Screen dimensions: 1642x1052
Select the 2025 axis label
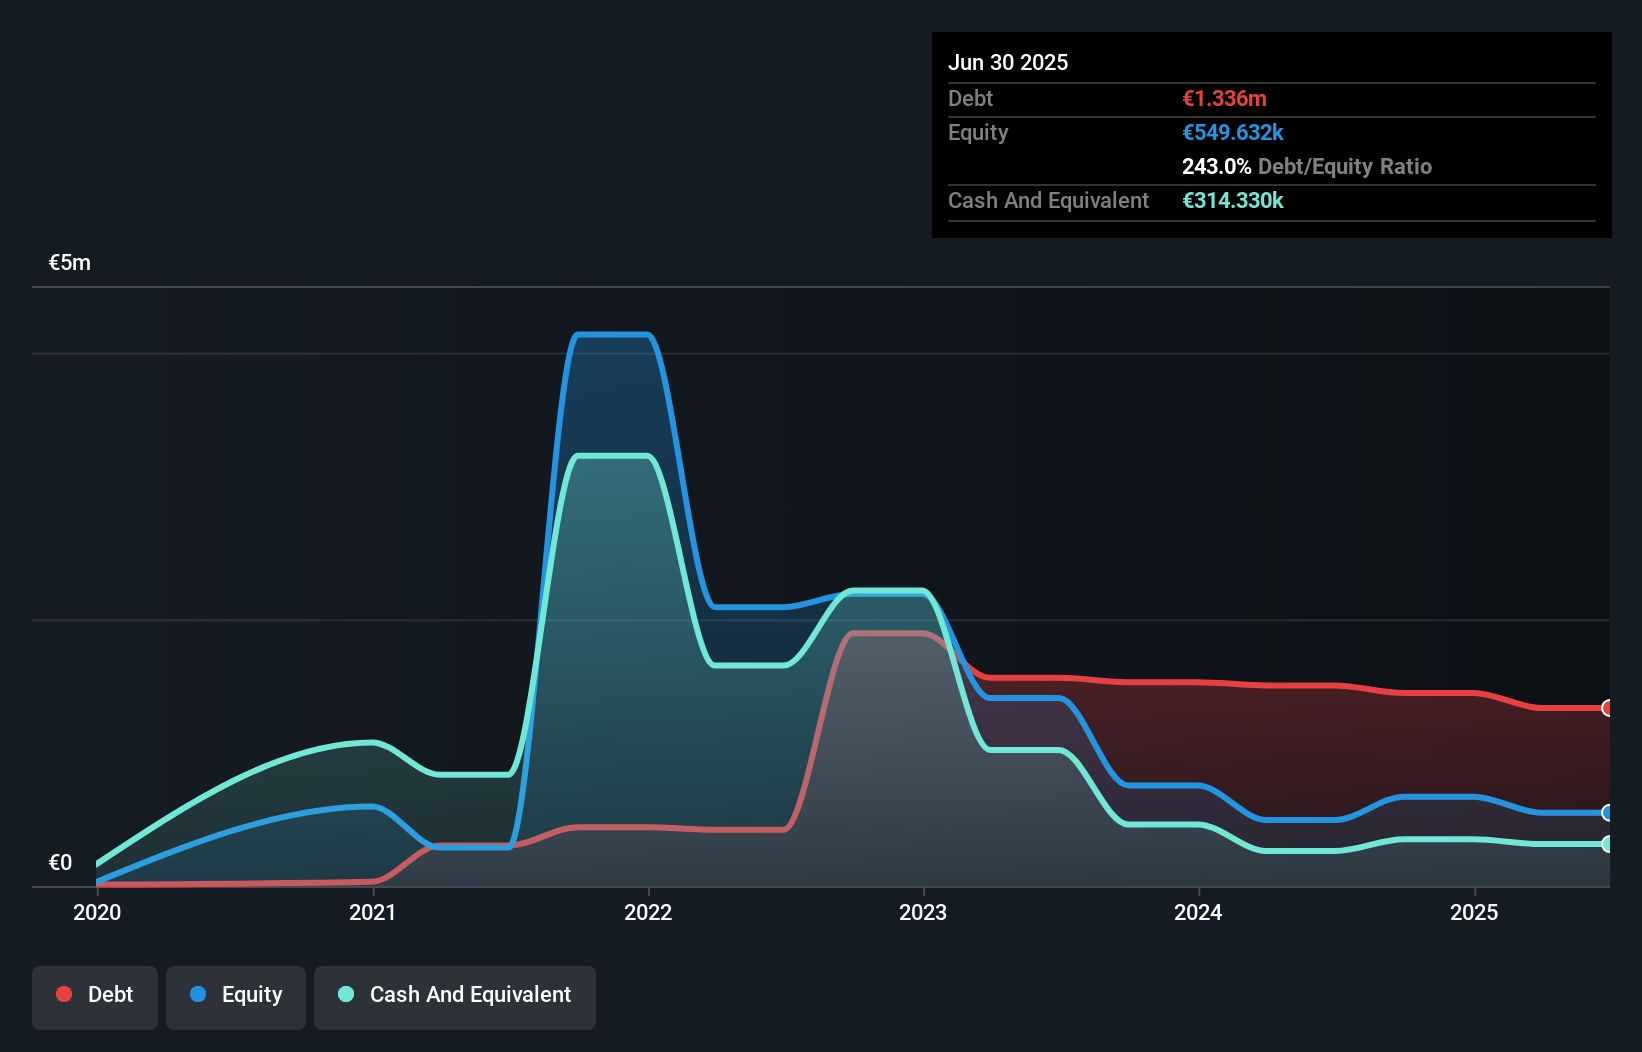pos(1475,912)
